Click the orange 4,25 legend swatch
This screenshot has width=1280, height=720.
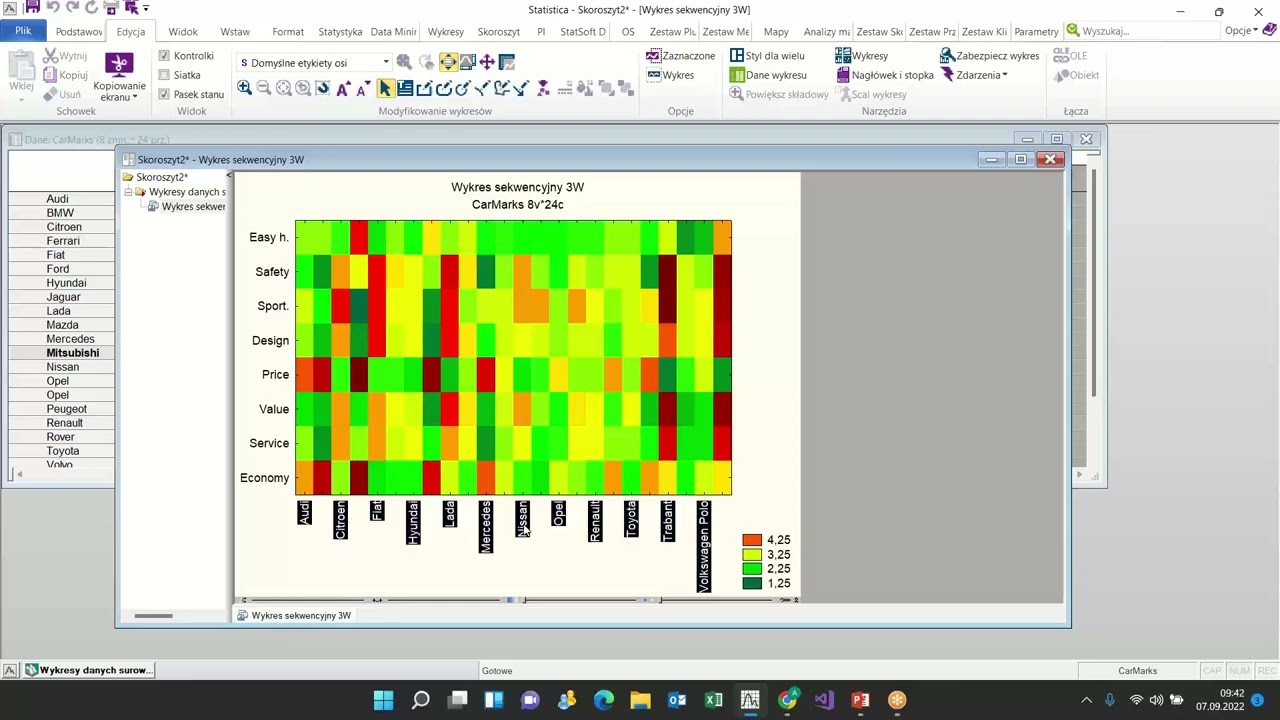[752, 540]
